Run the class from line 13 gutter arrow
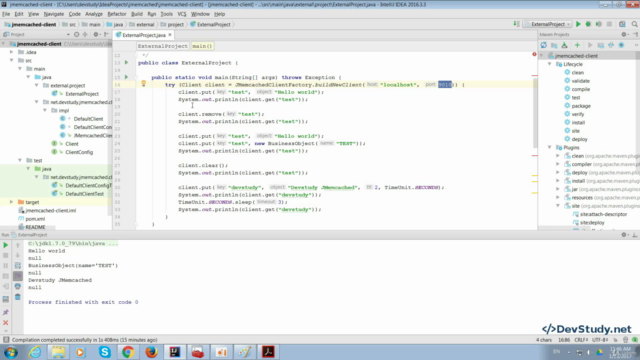Image resolution: width=640 pixels, height=360 pixels. (x=126, y=62)
